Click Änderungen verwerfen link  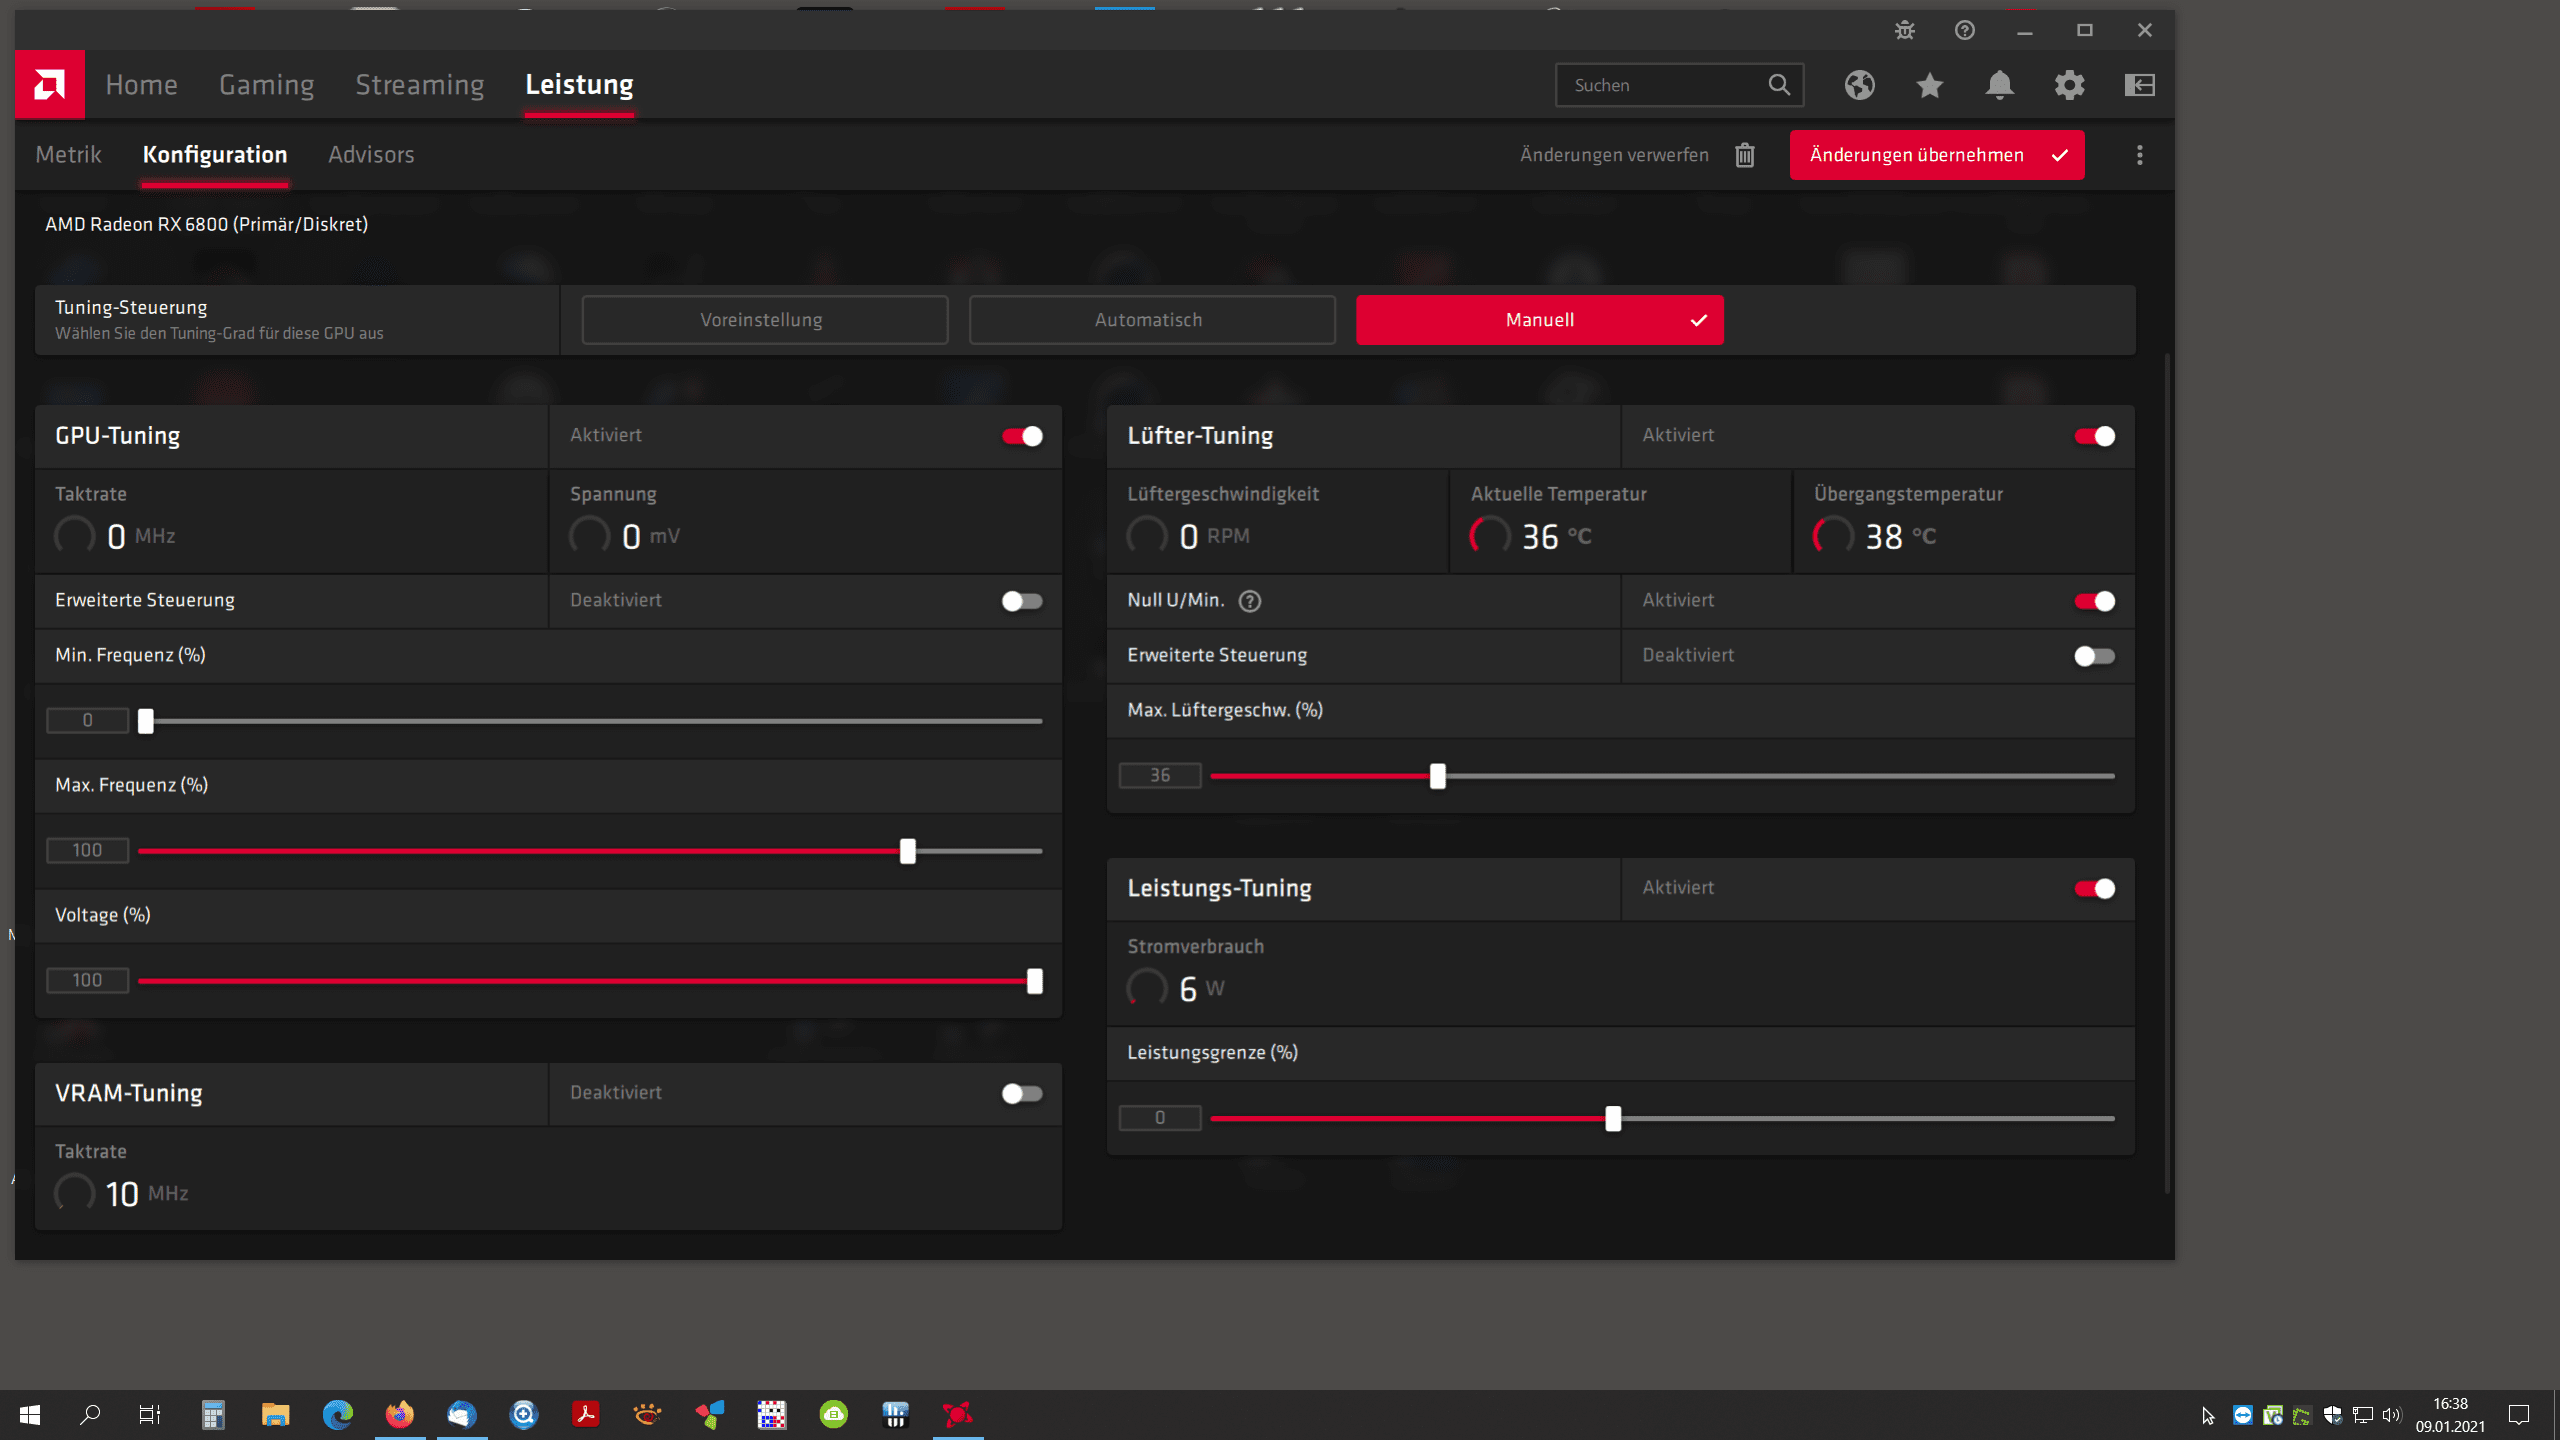click(x=1614, y=155)
